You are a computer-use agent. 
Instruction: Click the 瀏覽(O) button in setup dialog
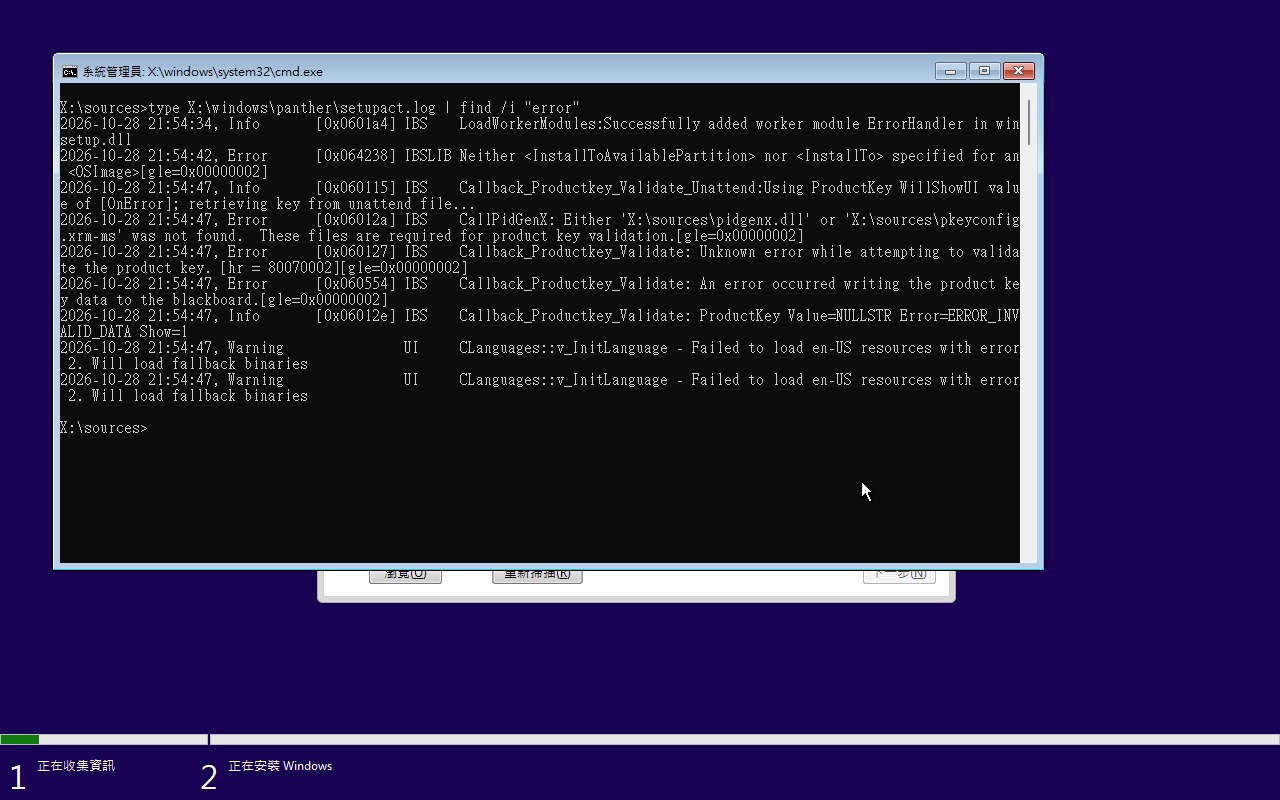coord(405,575)
